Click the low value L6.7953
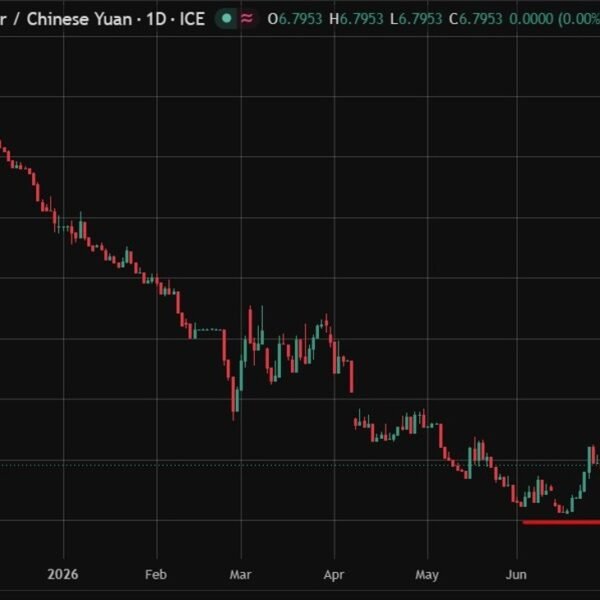This screenshot has width=600, height=600. coord(416,19)
